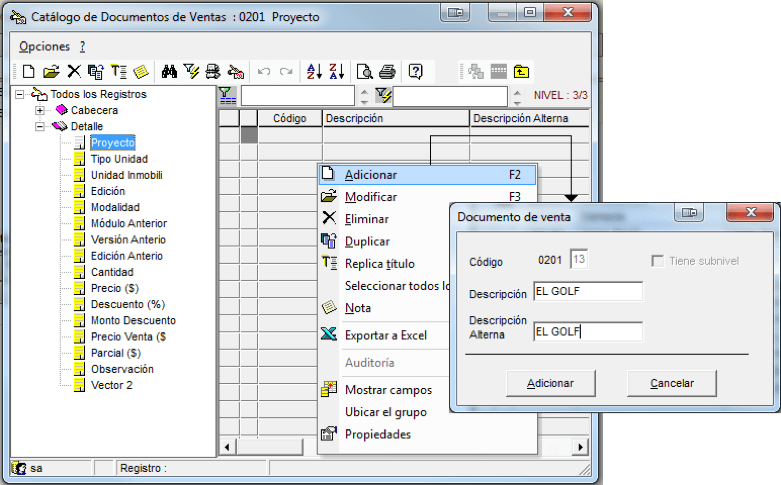Expand the Cabecera tree node
The image size is (781, 485).
(x=40, y=110)
